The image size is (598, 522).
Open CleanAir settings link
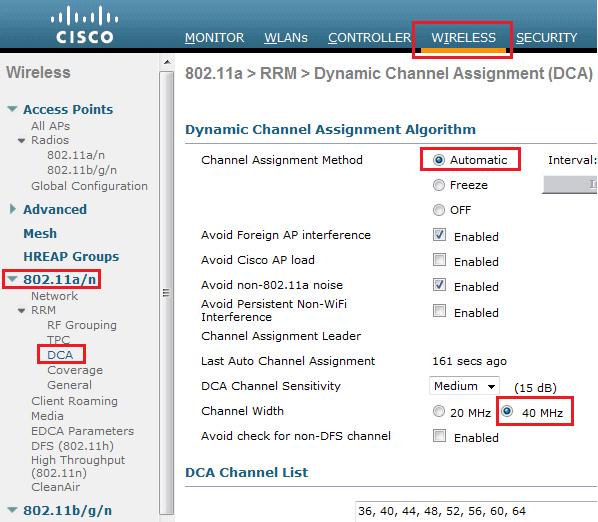click(56, 487)
